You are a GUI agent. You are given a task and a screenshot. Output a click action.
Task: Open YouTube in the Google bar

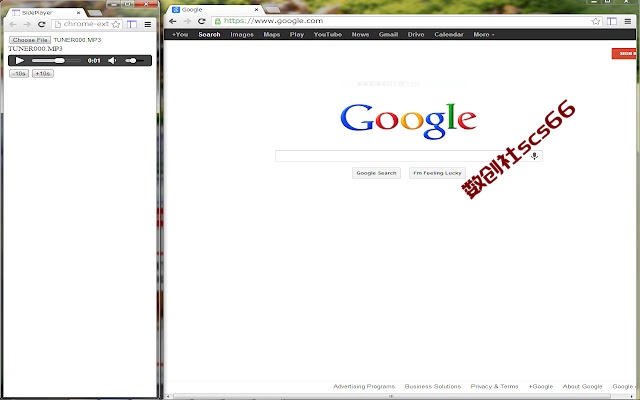point(328,35)
